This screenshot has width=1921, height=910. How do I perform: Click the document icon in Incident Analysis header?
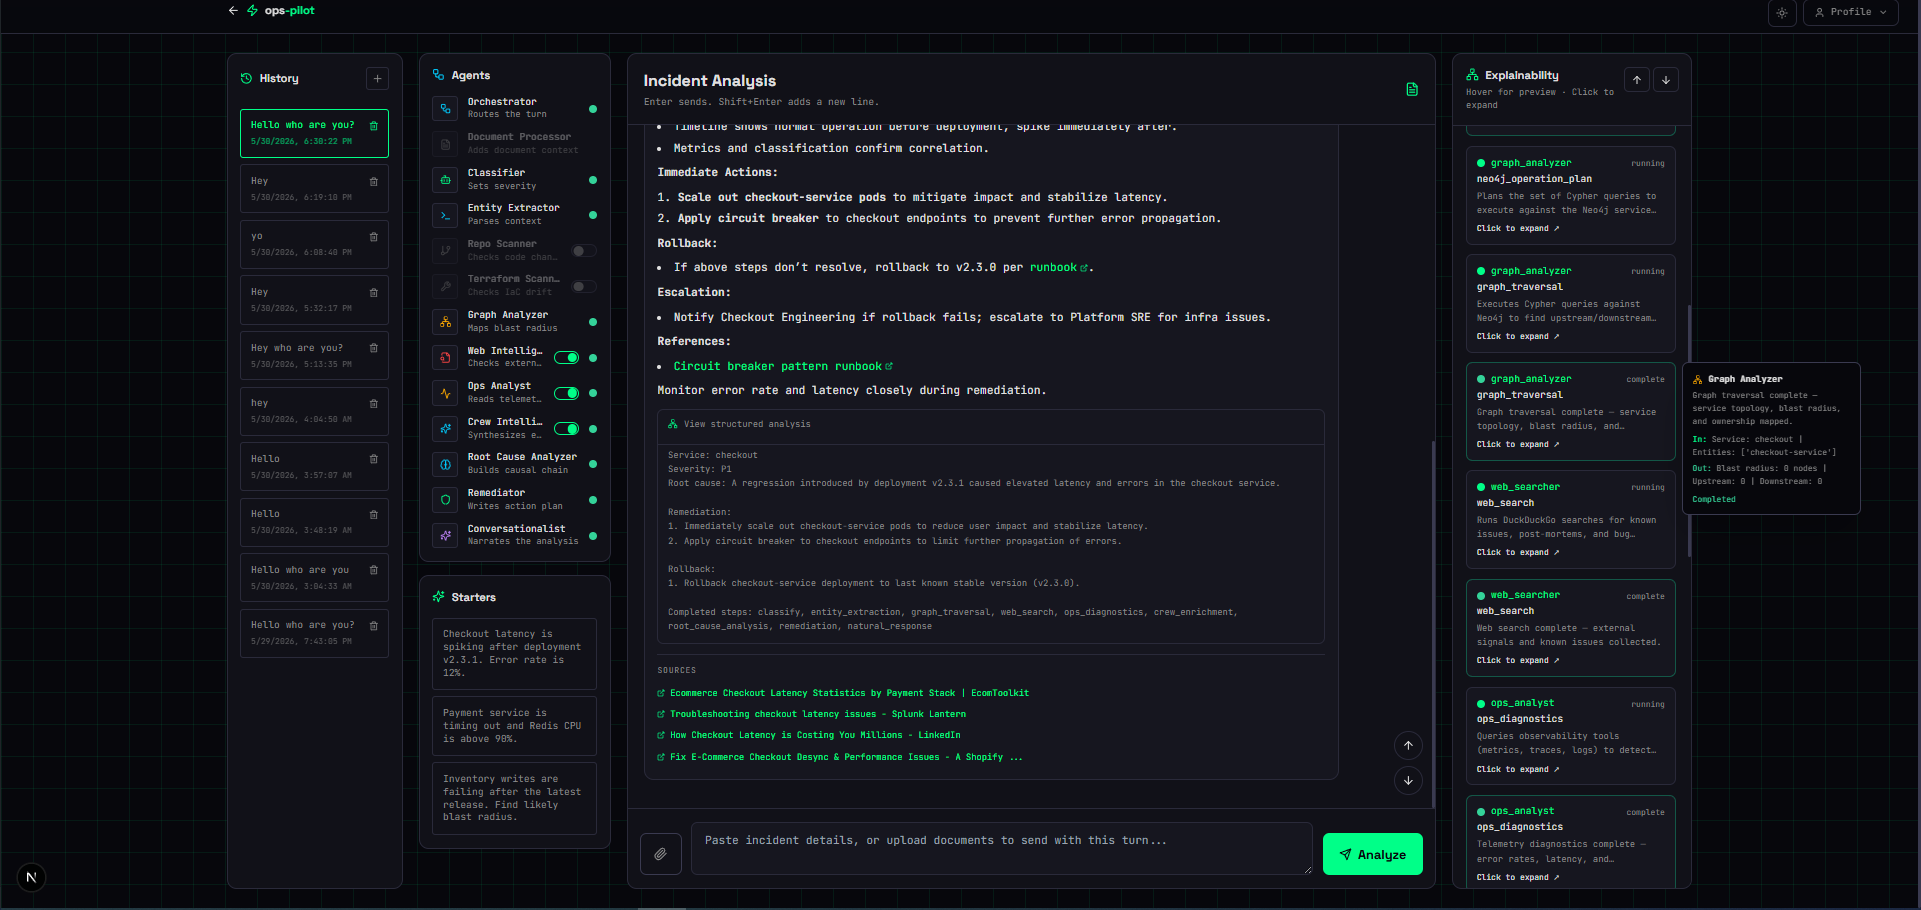tap(1412, 89)
